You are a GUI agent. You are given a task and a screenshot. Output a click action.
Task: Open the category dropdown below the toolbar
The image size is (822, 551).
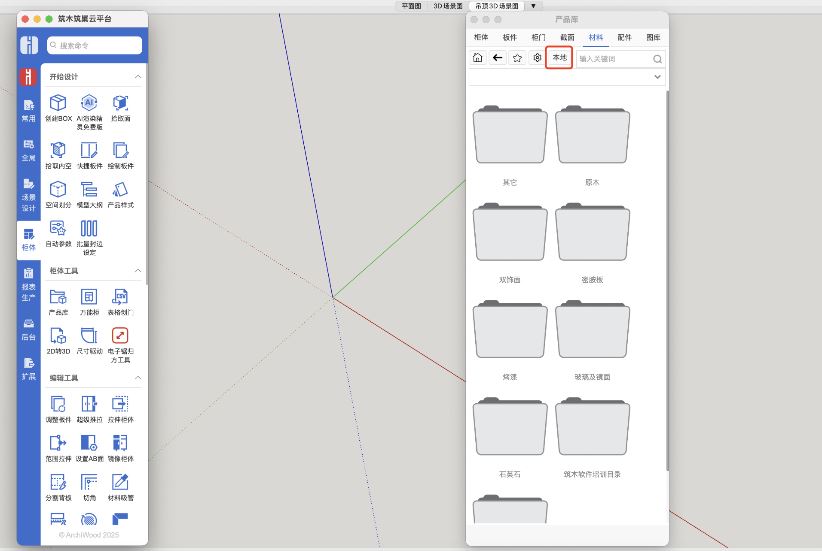tap(657, 77)
